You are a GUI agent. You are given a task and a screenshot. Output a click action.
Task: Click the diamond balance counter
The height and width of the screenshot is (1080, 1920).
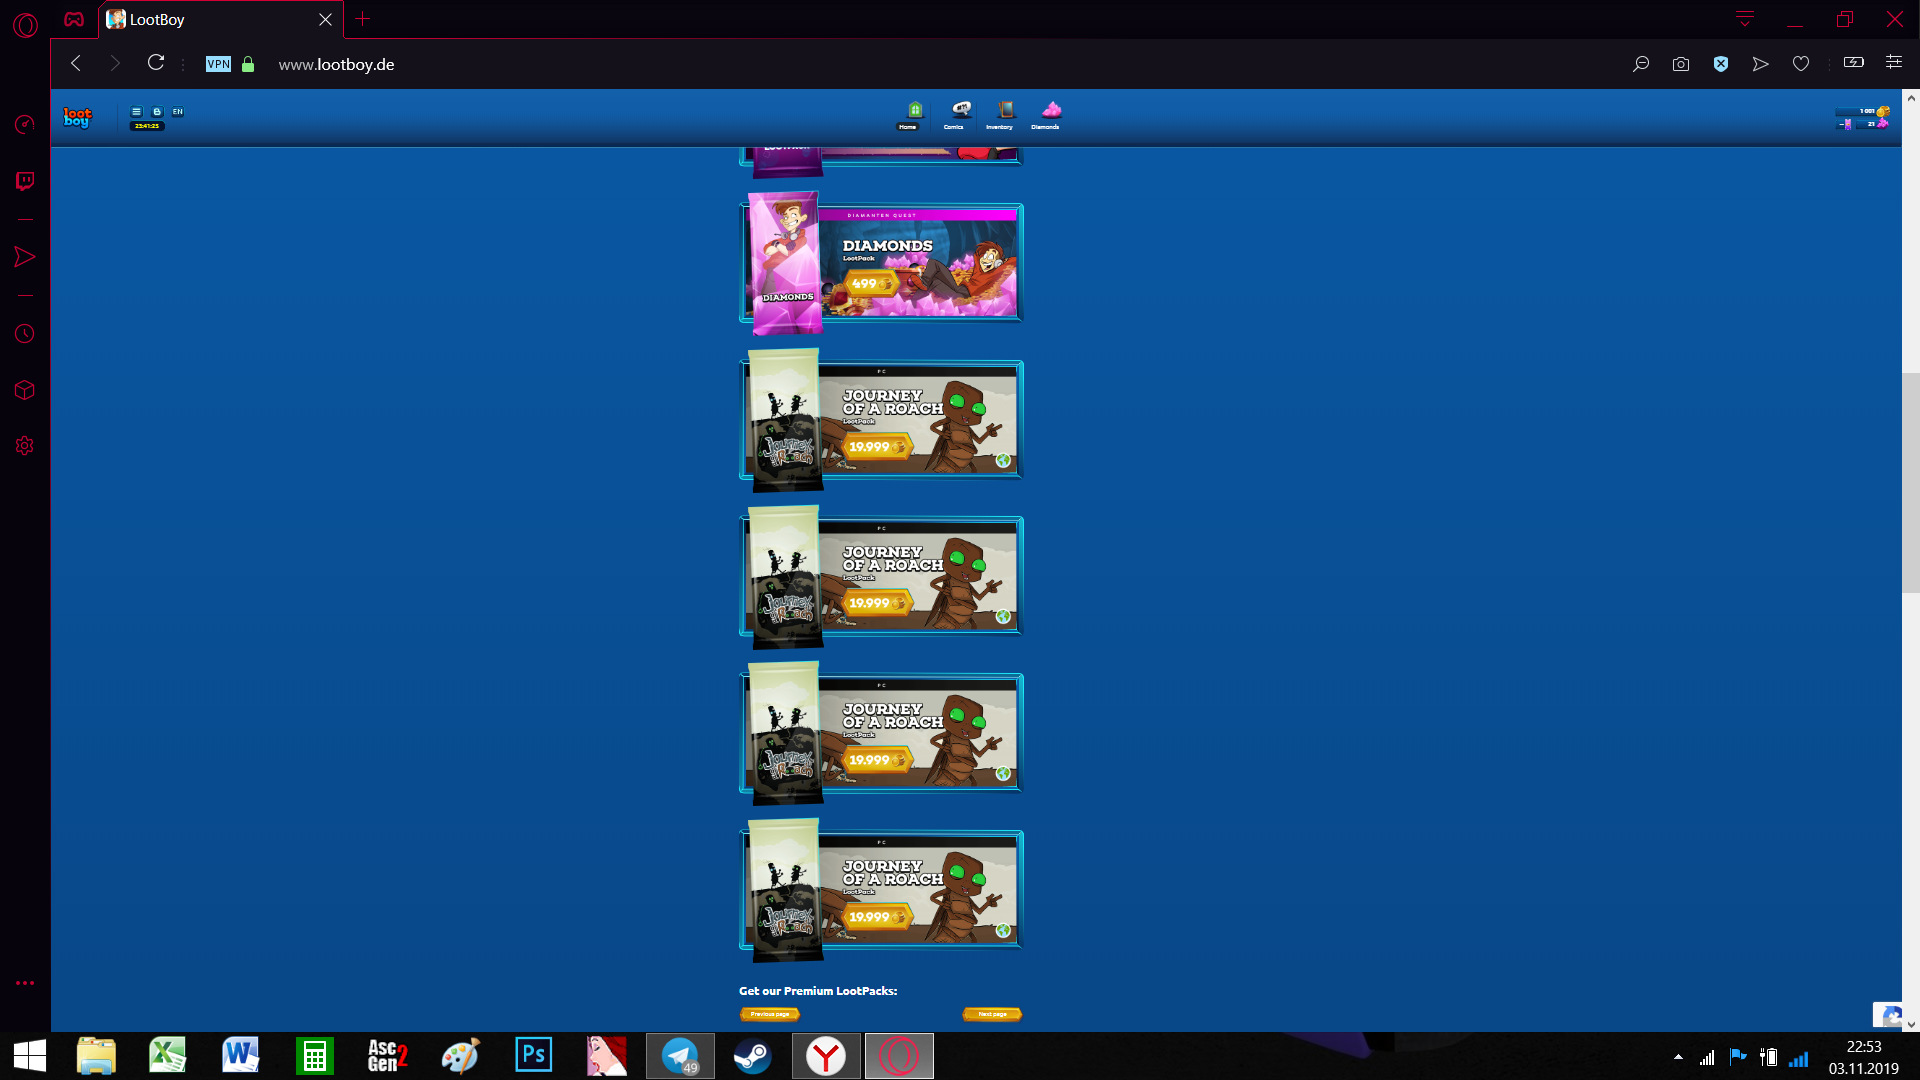point(1874,124)
